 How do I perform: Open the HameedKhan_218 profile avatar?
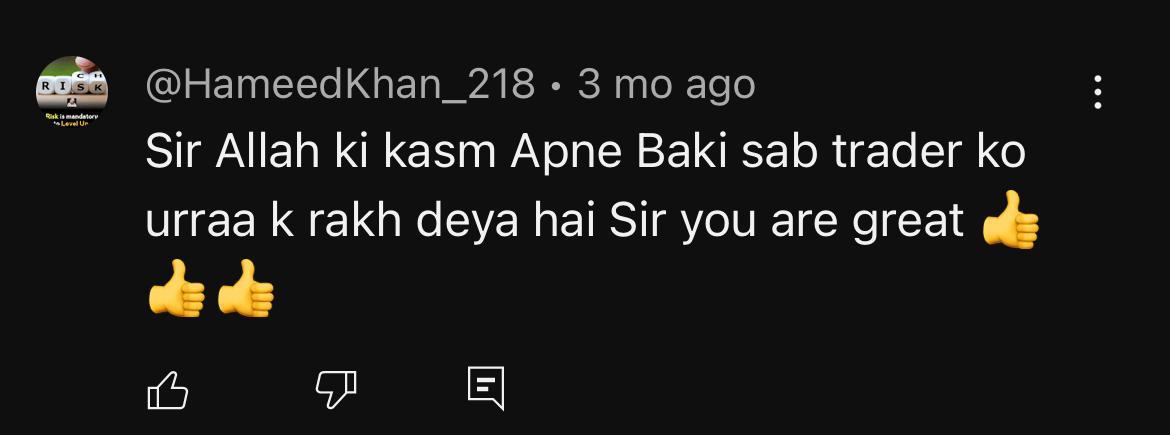[72, 92]
